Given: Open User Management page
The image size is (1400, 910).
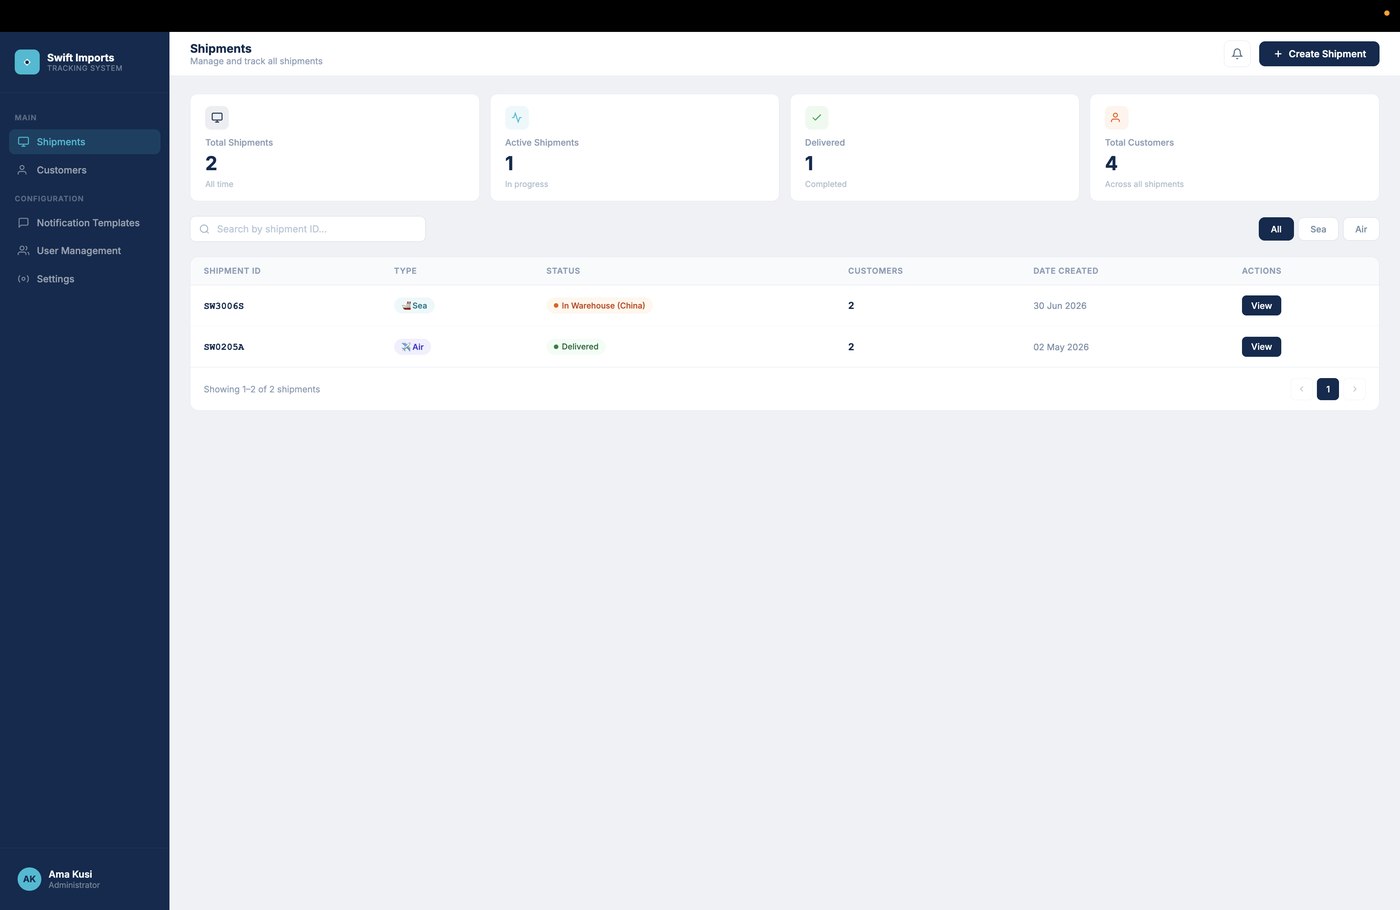Looking at the screenshot, I should coord(85,251).
